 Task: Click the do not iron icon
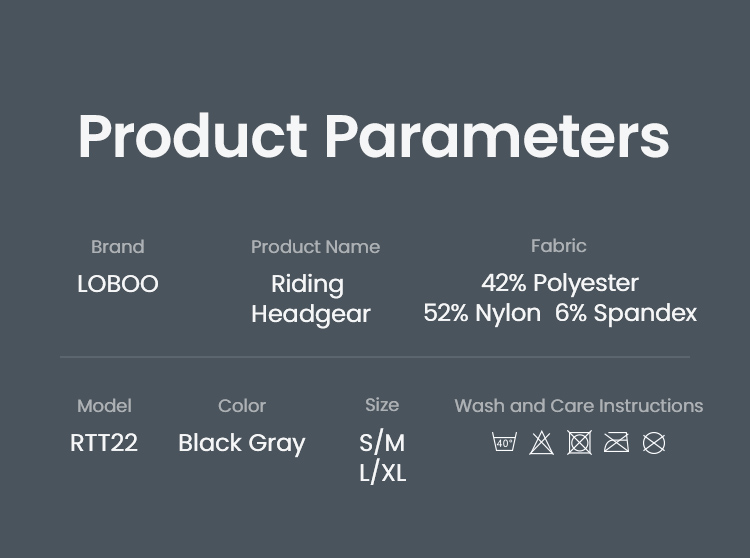coord(616,442)
